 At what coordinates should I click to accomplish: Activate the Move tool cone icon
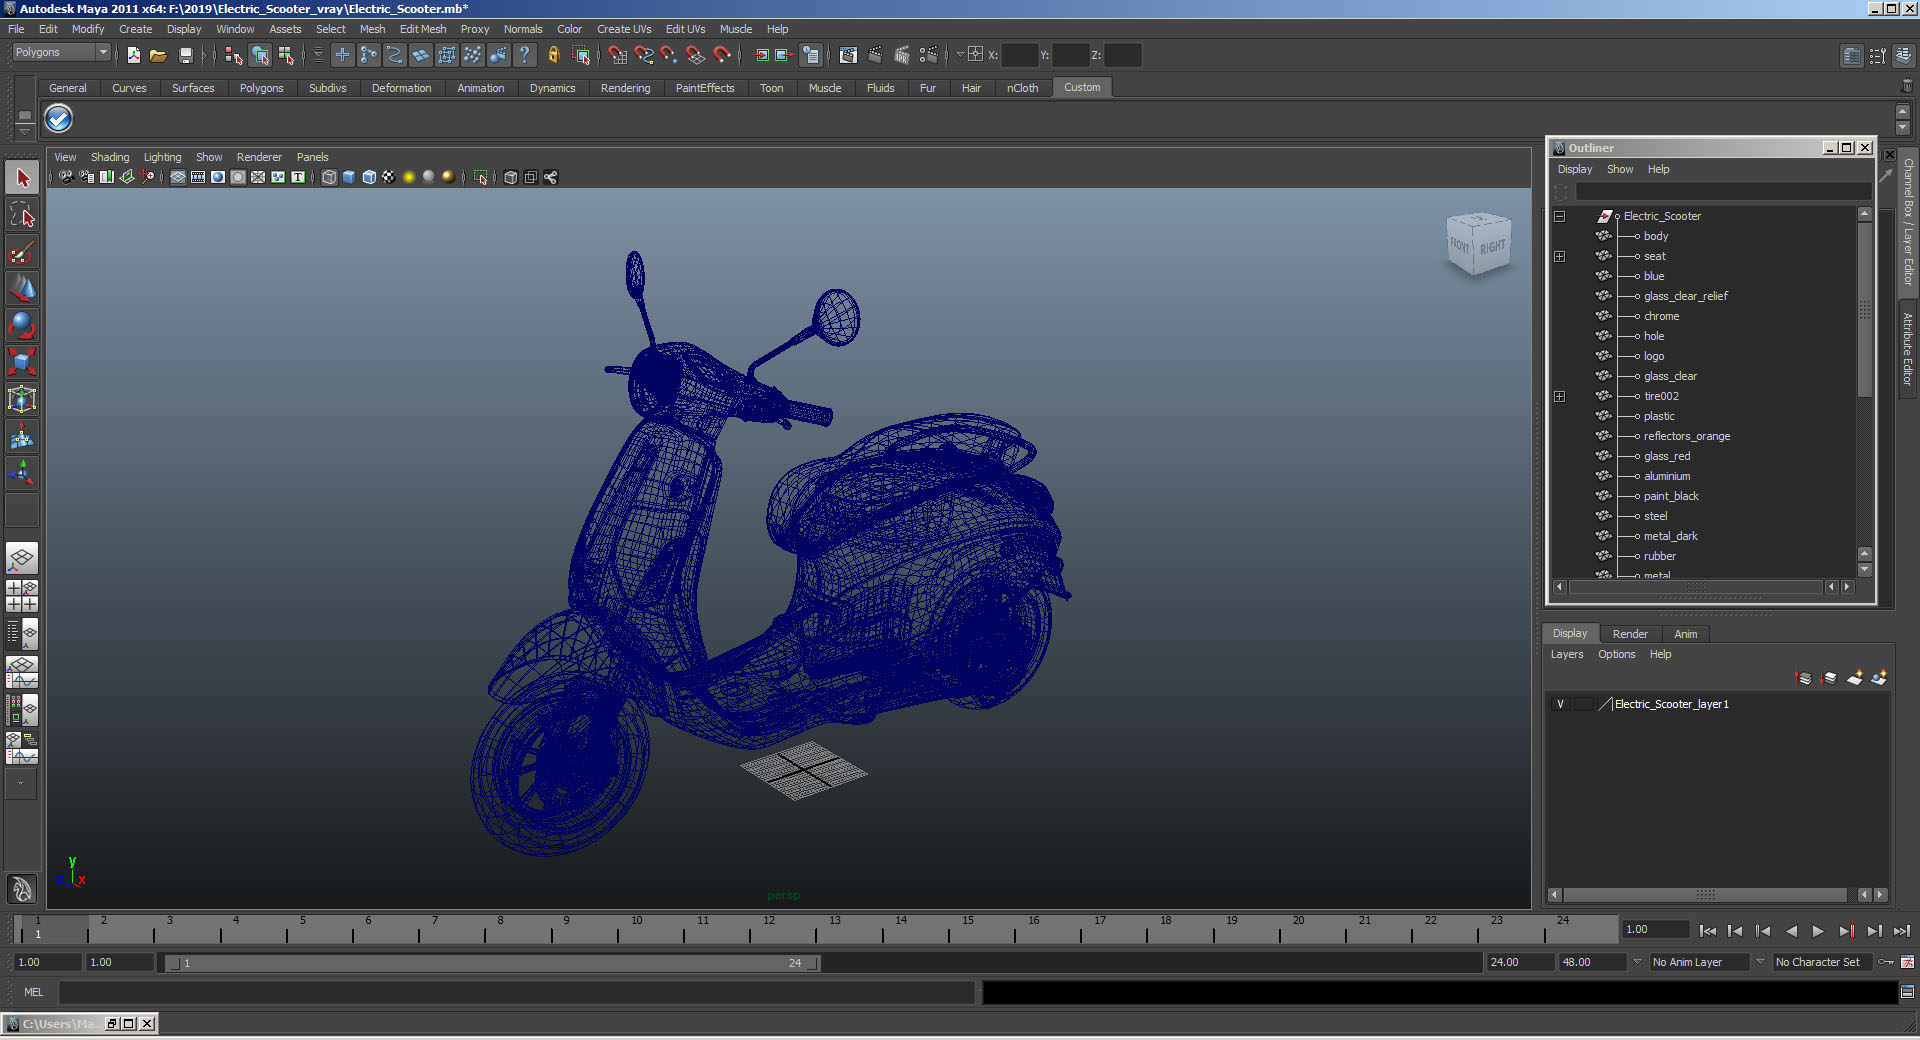coord(22,288)
